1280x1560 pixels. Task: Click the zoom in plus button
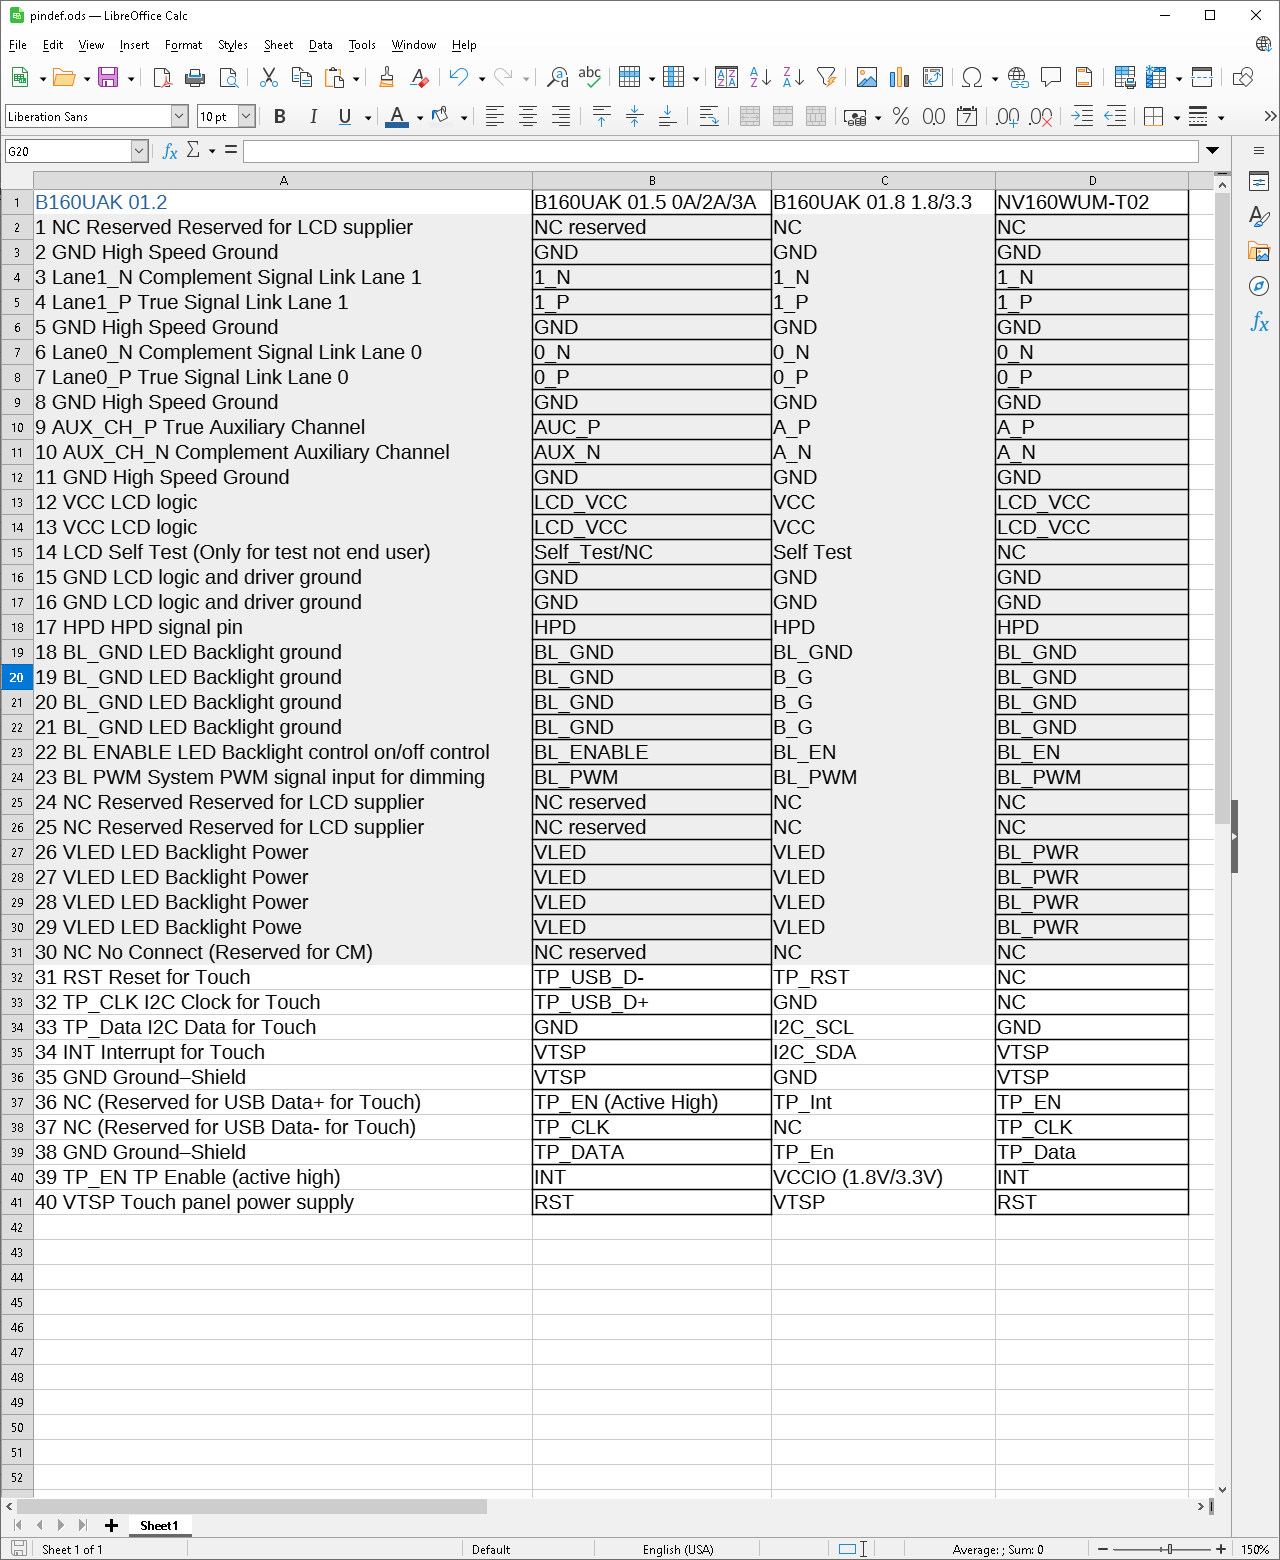tap(1221, 1549)
